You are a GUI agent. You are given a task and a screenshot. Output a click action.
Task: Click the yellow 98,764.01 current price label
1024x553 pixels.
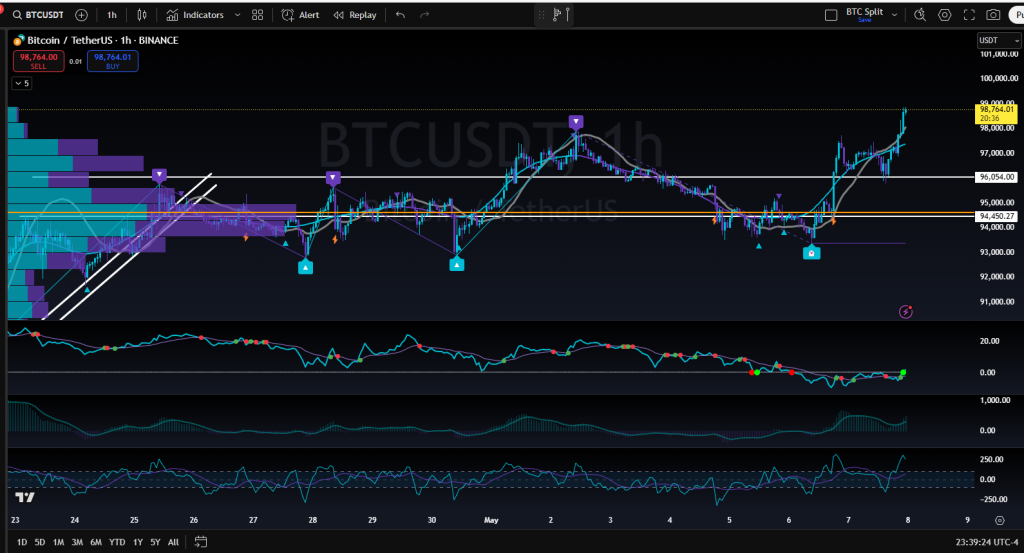(x=996, y=114)
